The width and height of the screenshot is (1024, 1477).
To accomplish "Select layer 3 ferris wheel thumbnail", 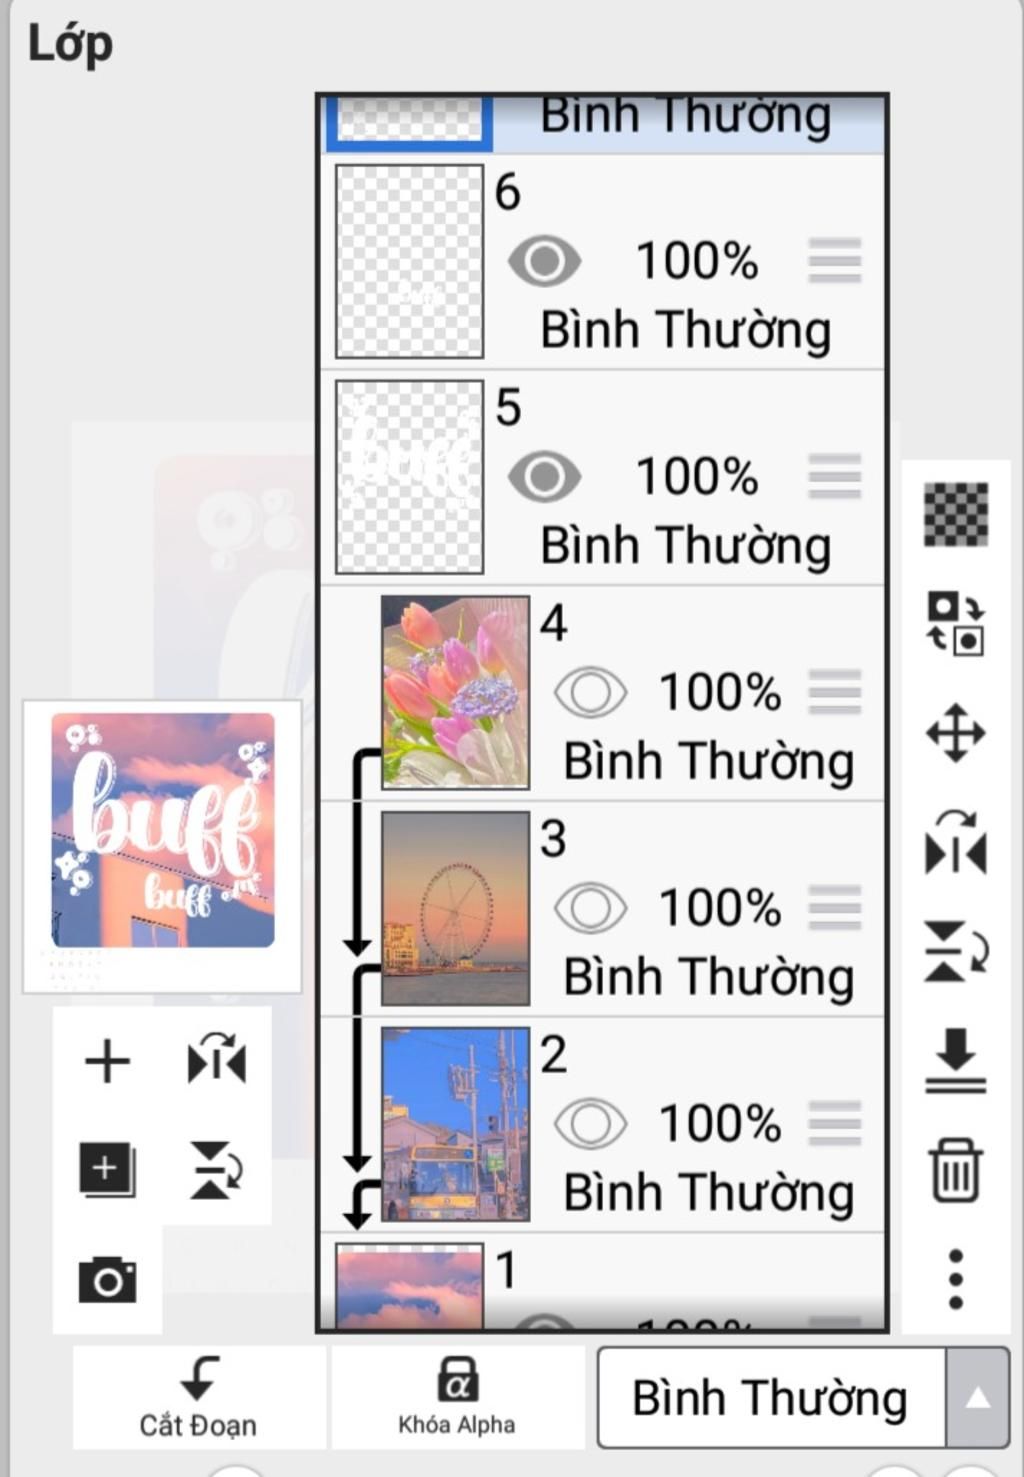I will (x=455, y=908).
